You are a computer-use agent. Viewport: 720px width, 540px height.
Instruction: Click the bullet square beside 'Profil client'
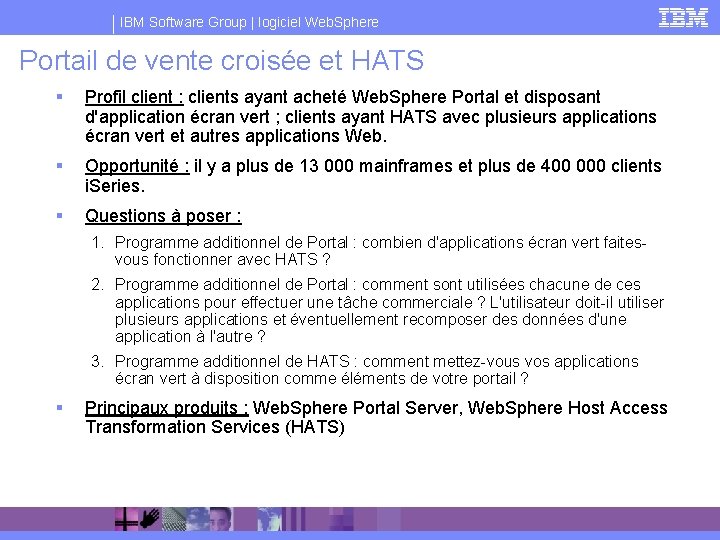pos(59,97)
